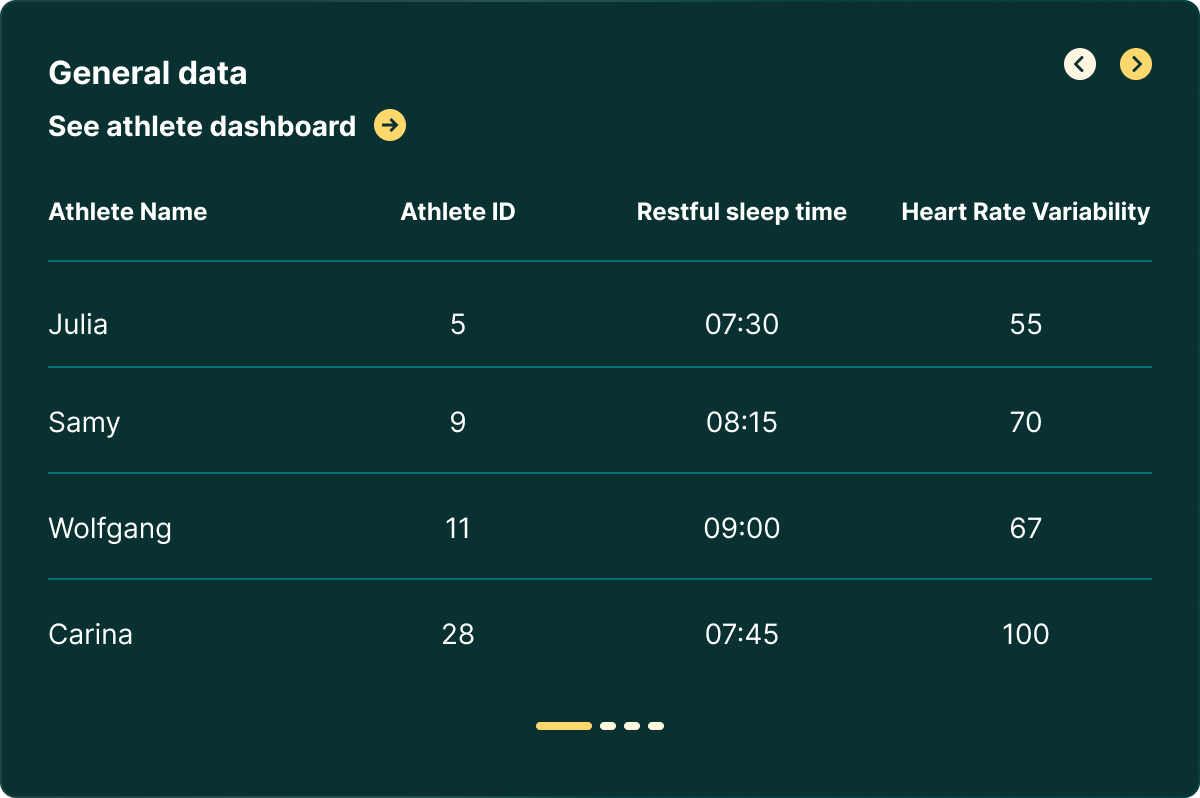Click the Athlete ID column header
The image size is (1200, 798).
tap(458, 212)
